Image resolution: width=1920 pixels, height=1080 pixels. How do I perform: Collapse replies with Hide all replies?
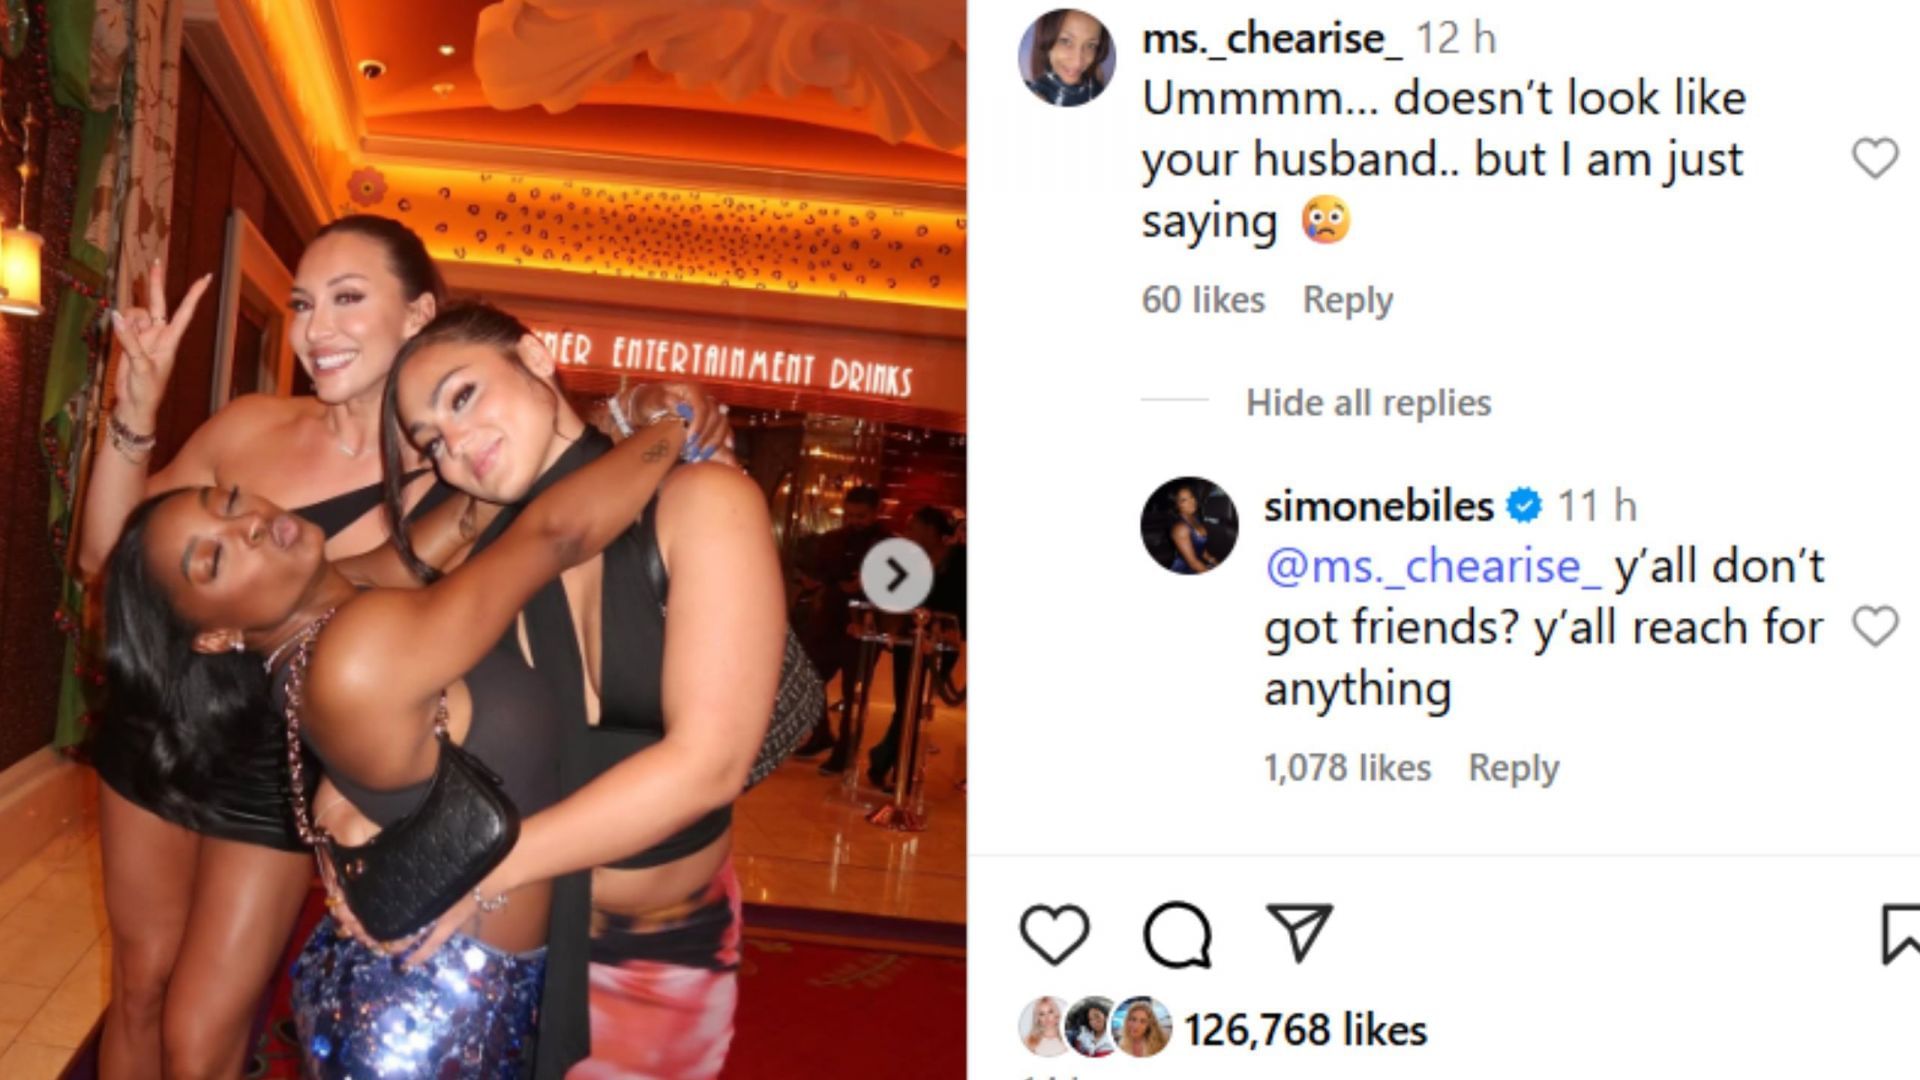click(x=1368, y=403)
